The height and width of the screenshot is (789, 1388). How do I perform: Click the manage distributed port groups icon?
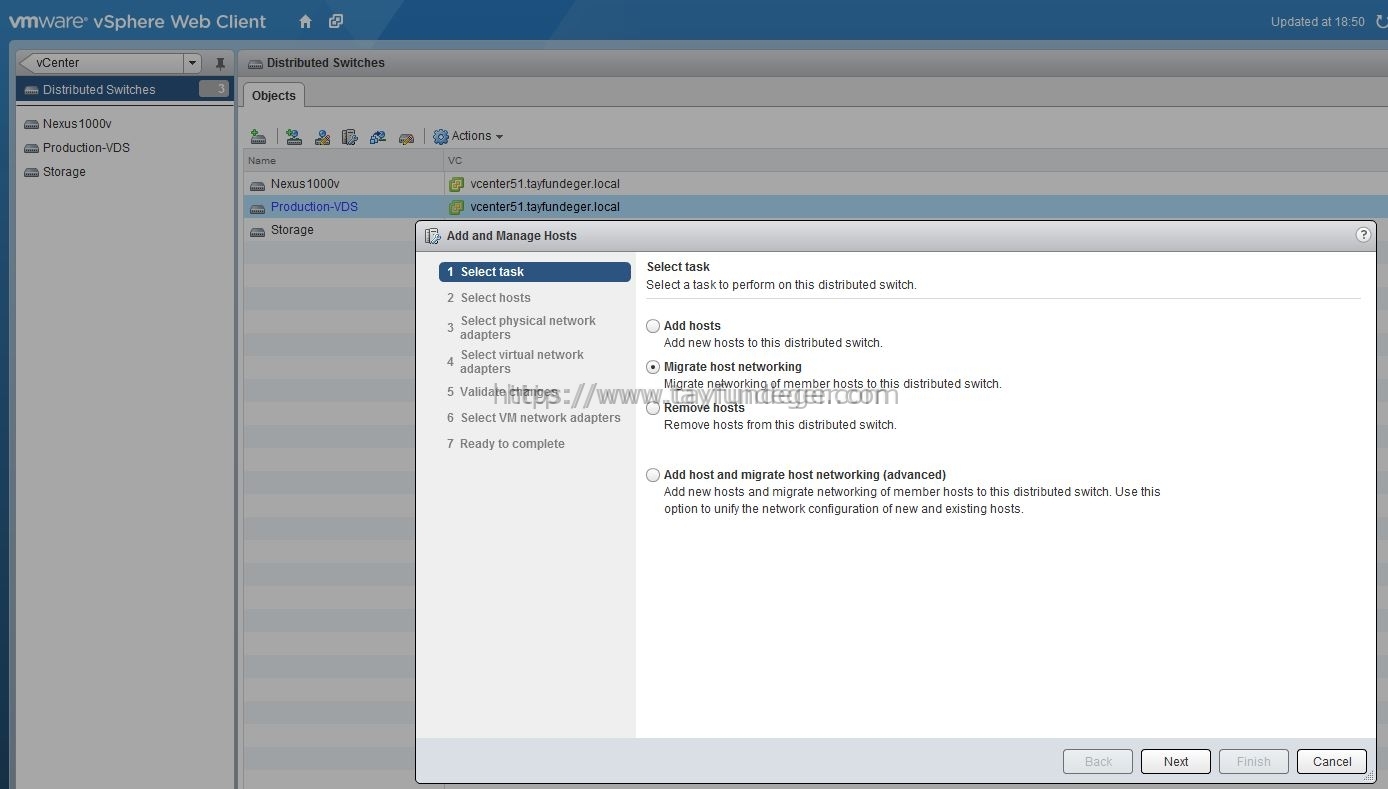click(322, 136)
